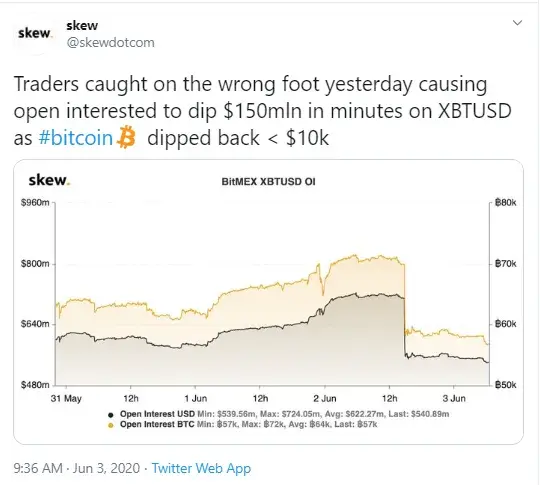Open the Twitter Web App link
Viewport: 540px width, 485px height.
pyautogui.click(x=201, y=468)
